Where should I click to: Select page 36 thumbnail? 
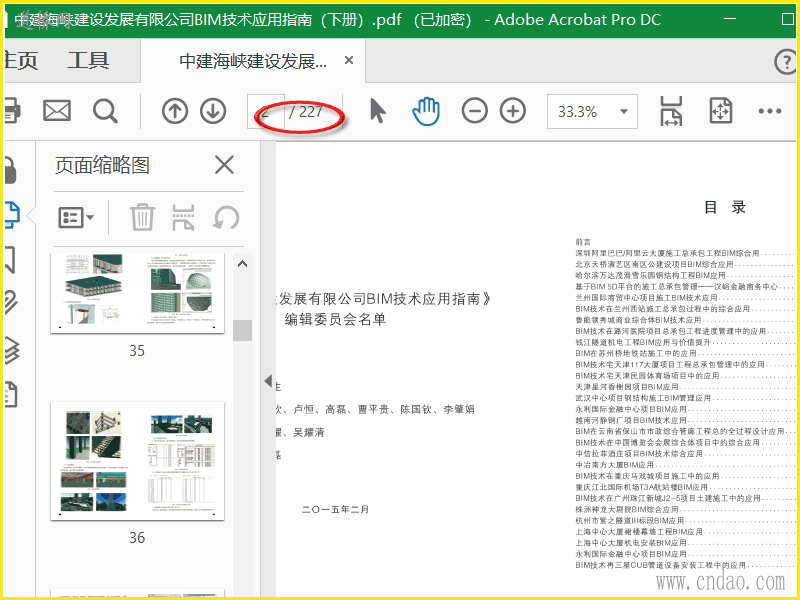(137, 461)
